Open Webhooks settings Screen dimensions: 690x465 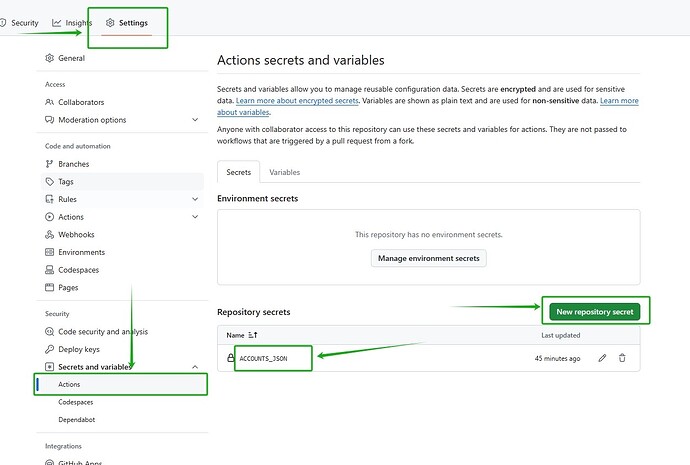(76, 234)
